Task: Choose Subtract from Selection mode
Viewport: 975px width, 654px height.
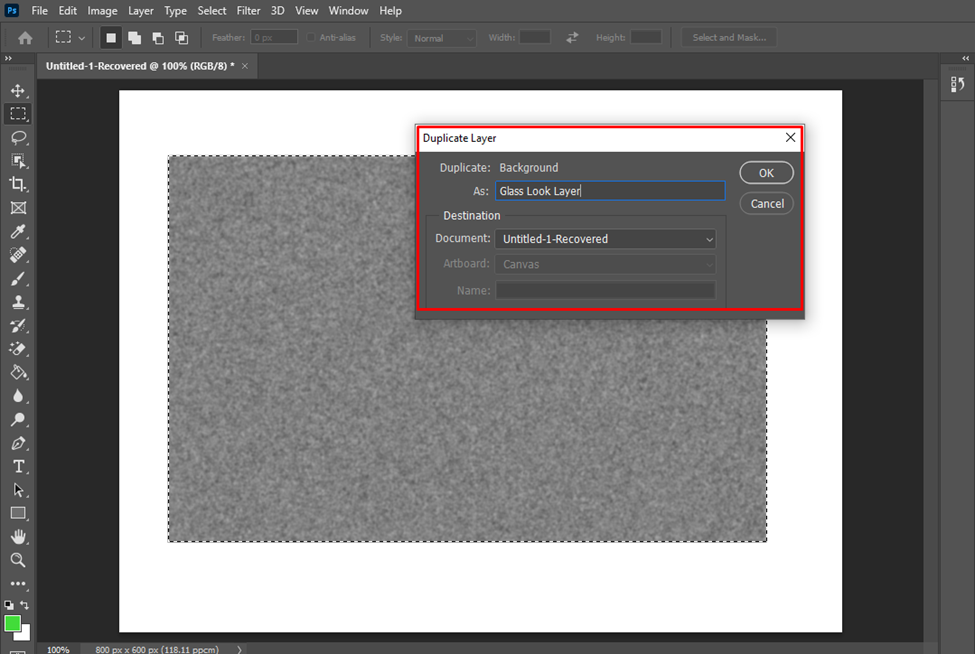Action: tap(158, 38)
